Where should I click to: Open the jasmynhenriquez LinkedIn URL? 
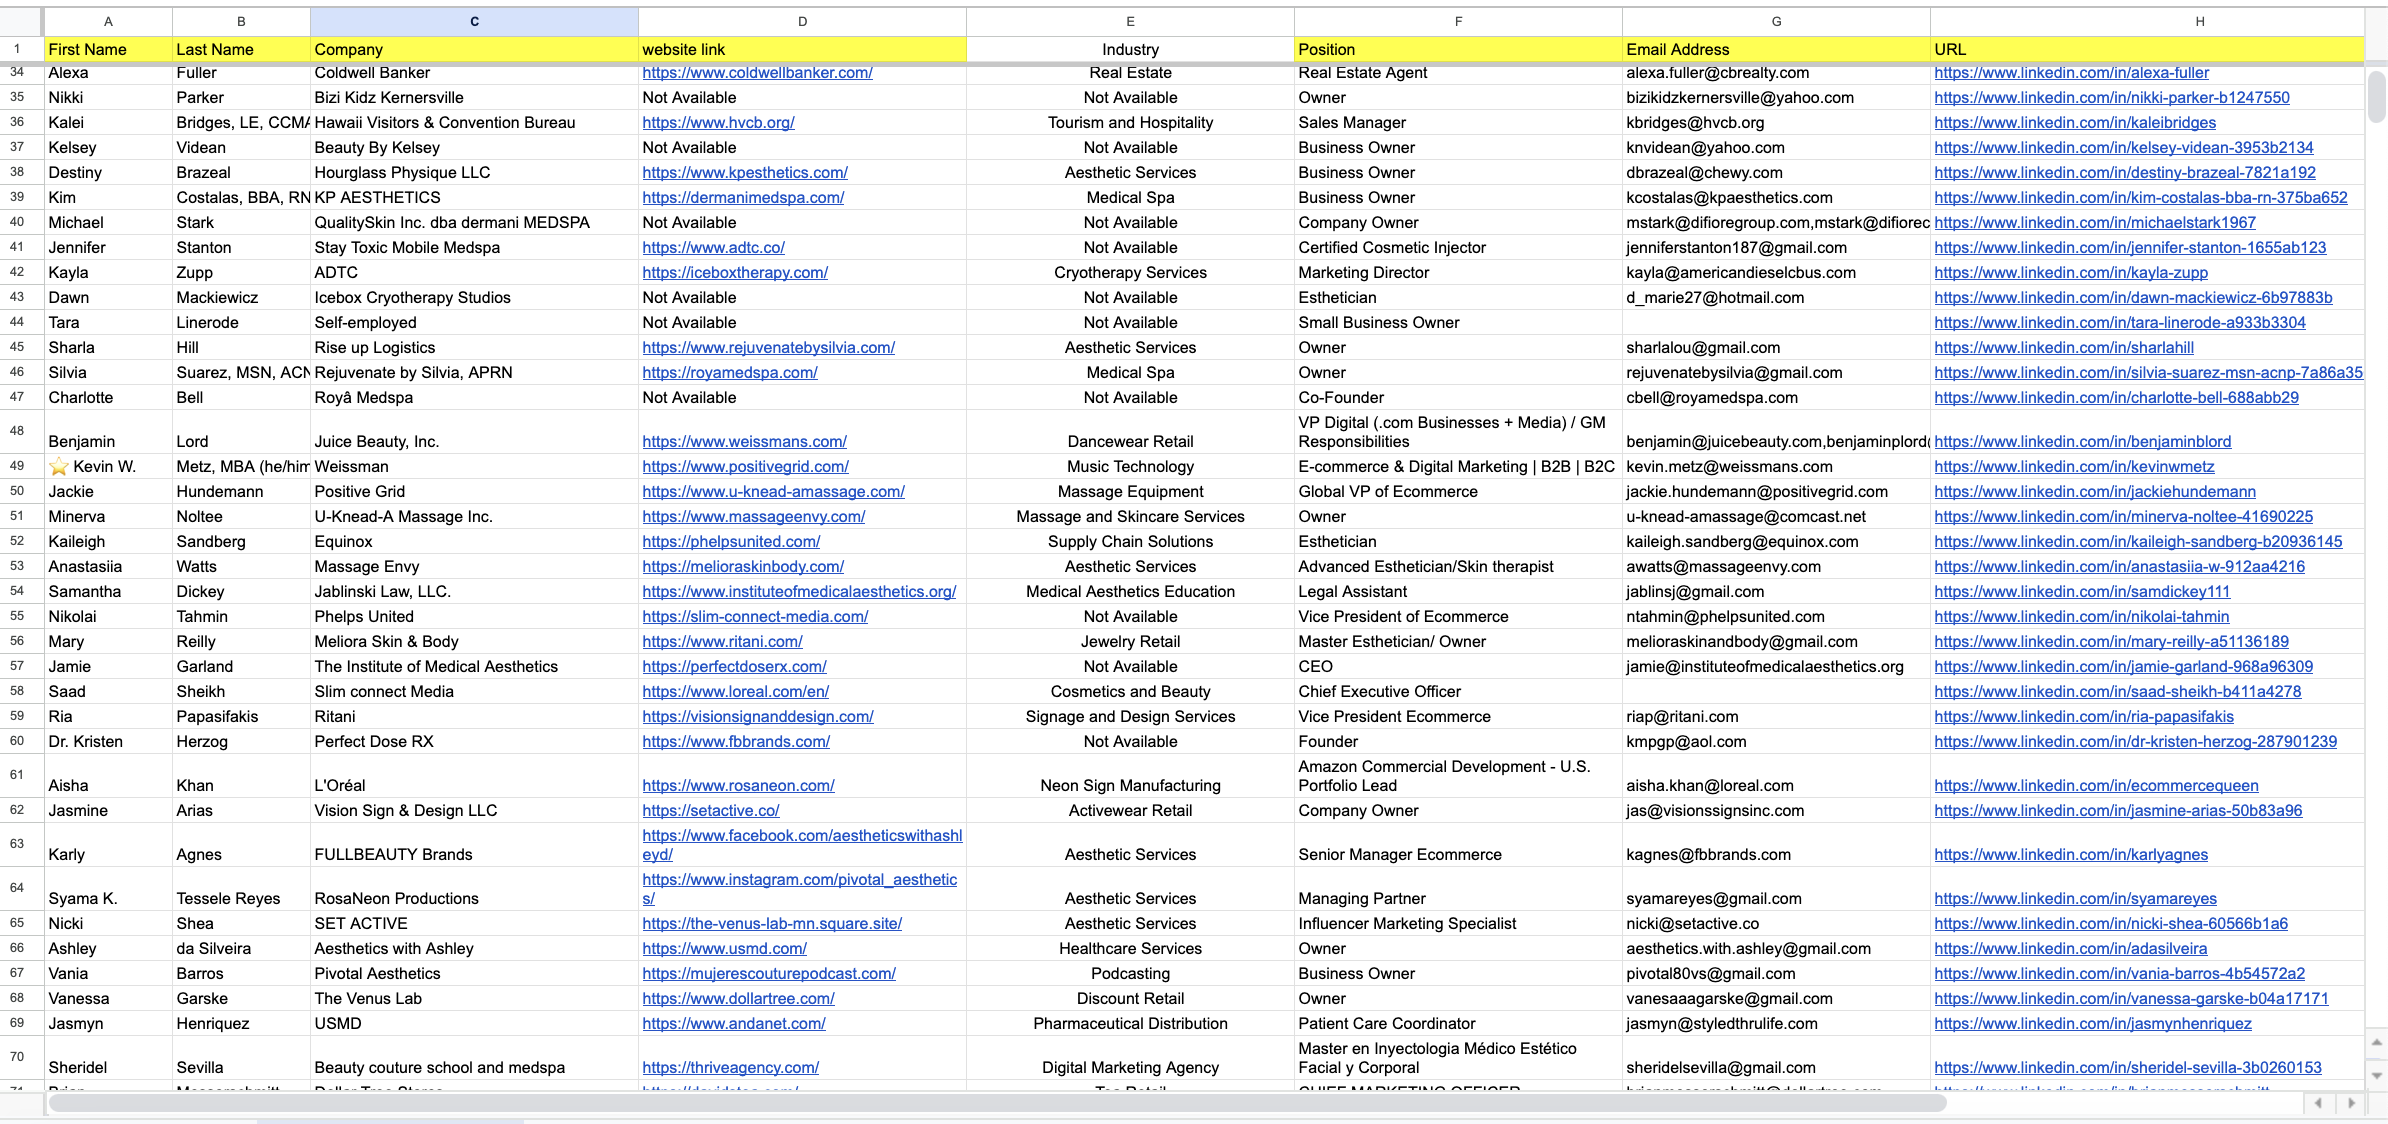[x=2093, y=1023]
